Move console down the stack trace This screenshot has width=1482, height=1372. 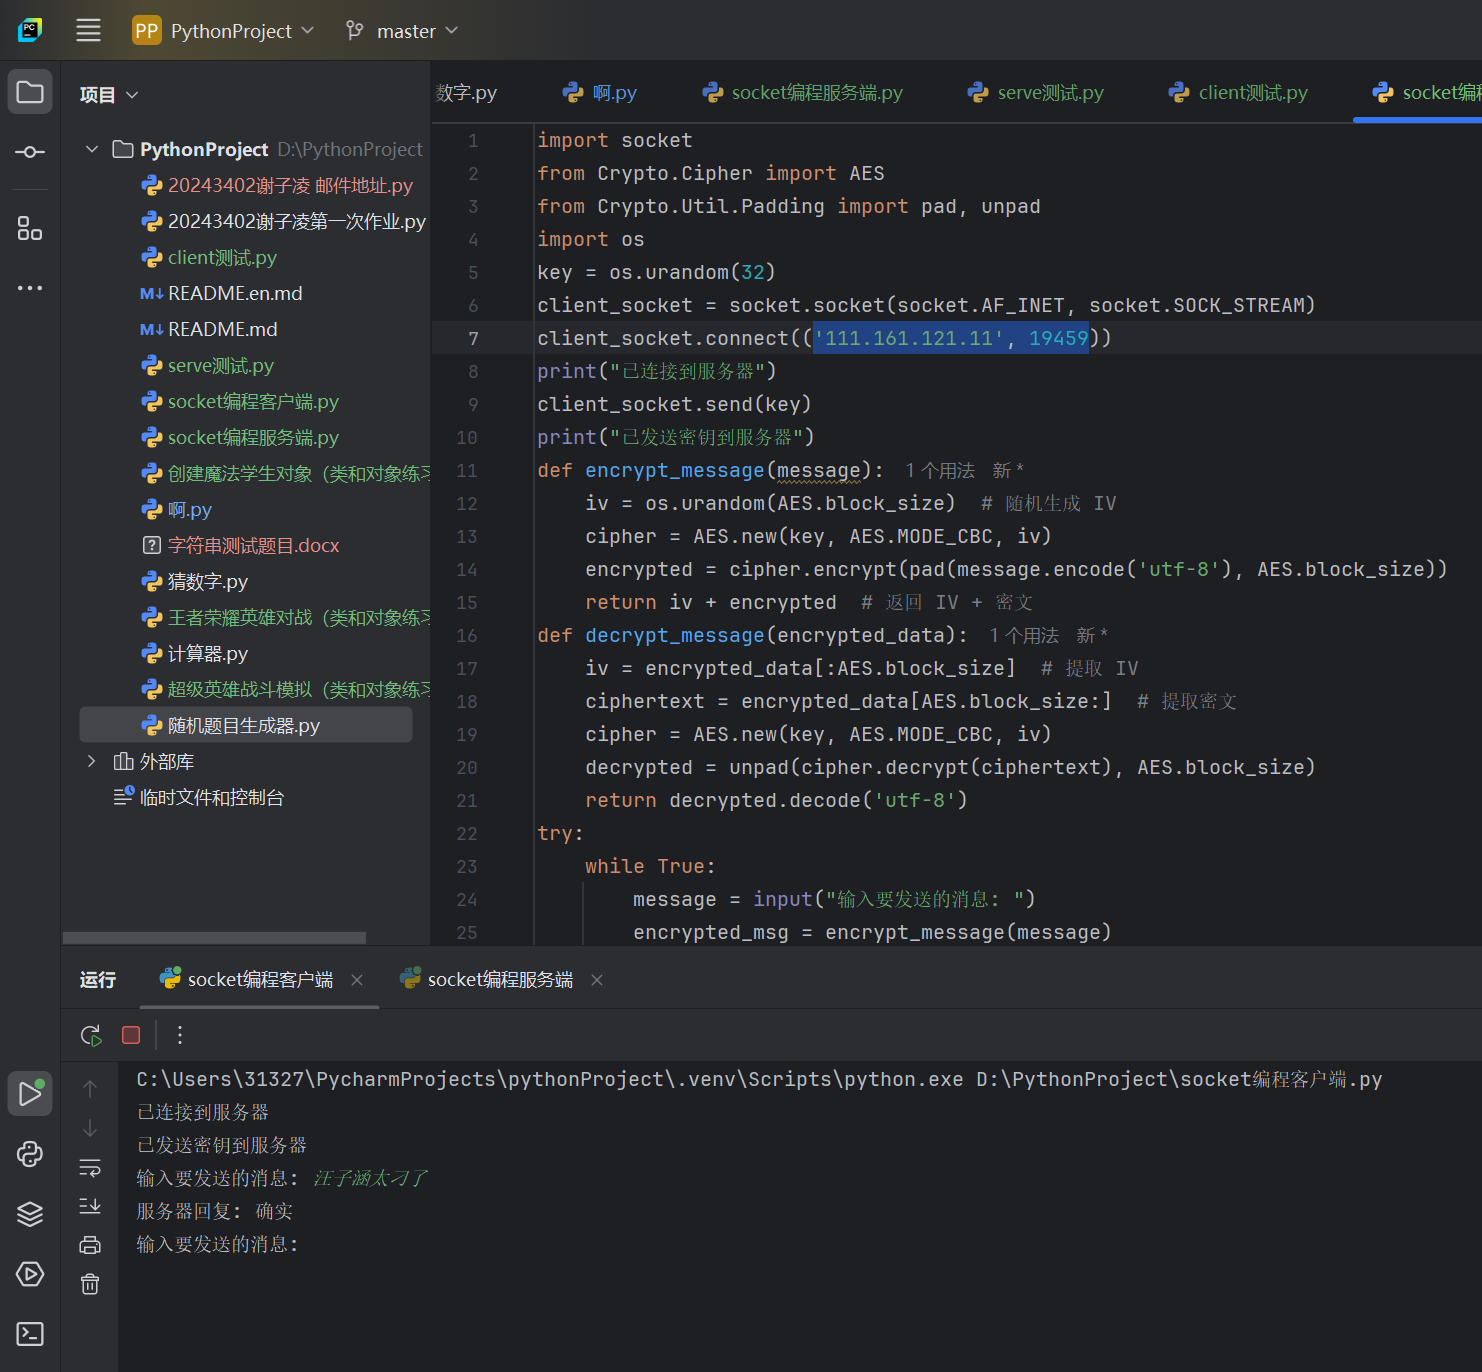coord(90,1127)
